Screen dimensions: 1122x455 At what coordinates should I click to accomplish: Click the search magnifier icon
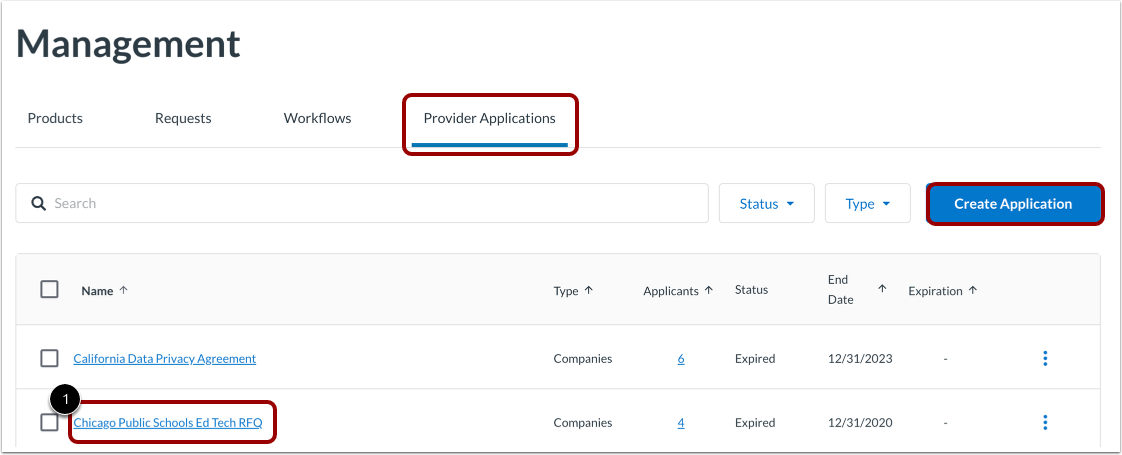(38, 203)
